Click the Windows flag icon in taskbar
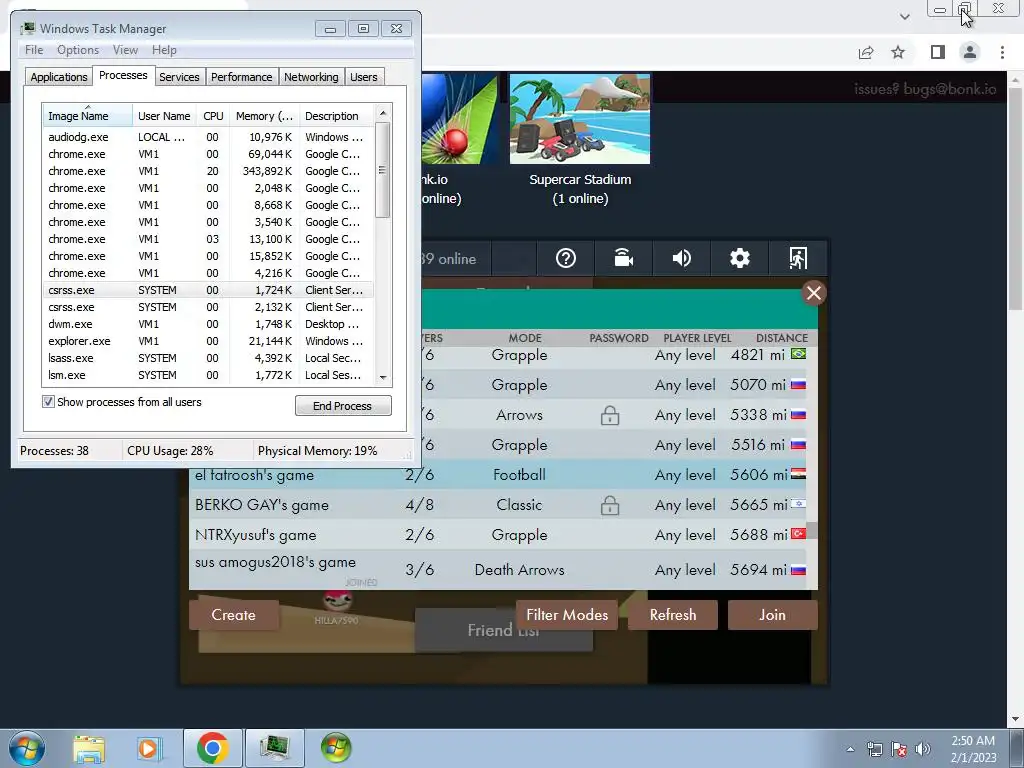The width and height of the screenshot is (1024, 768). (x=336, y=748)
